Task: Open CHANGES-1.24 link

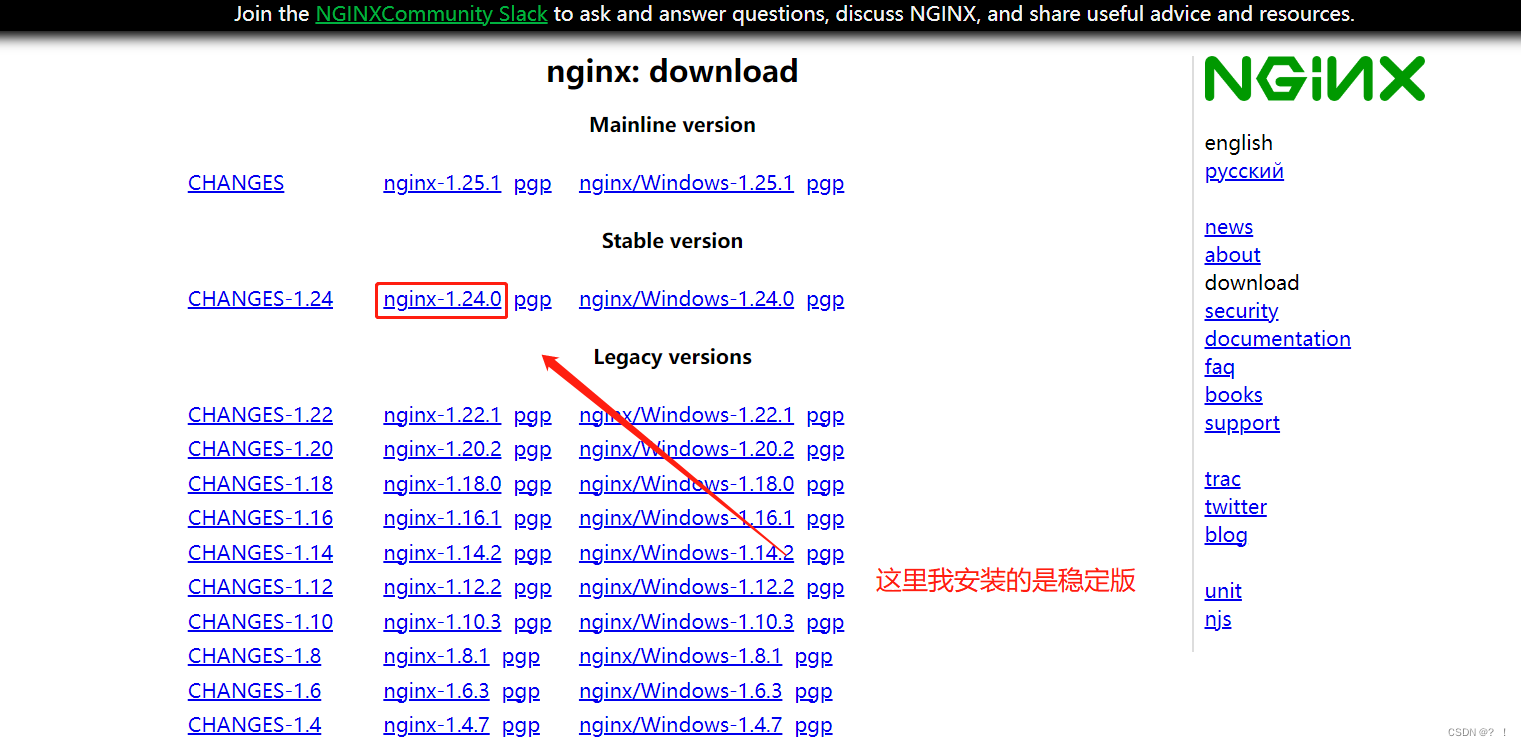Action: pyautogui.click(x=260, y=299)
